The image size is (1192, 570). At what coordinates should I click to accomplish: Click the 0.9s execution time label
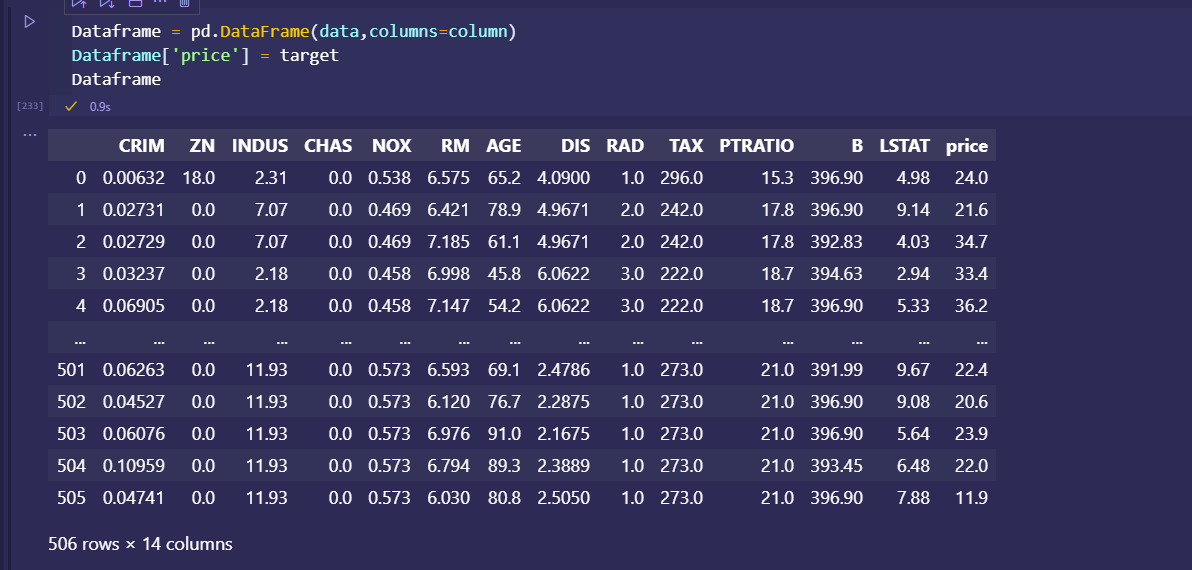coord(100,107)
